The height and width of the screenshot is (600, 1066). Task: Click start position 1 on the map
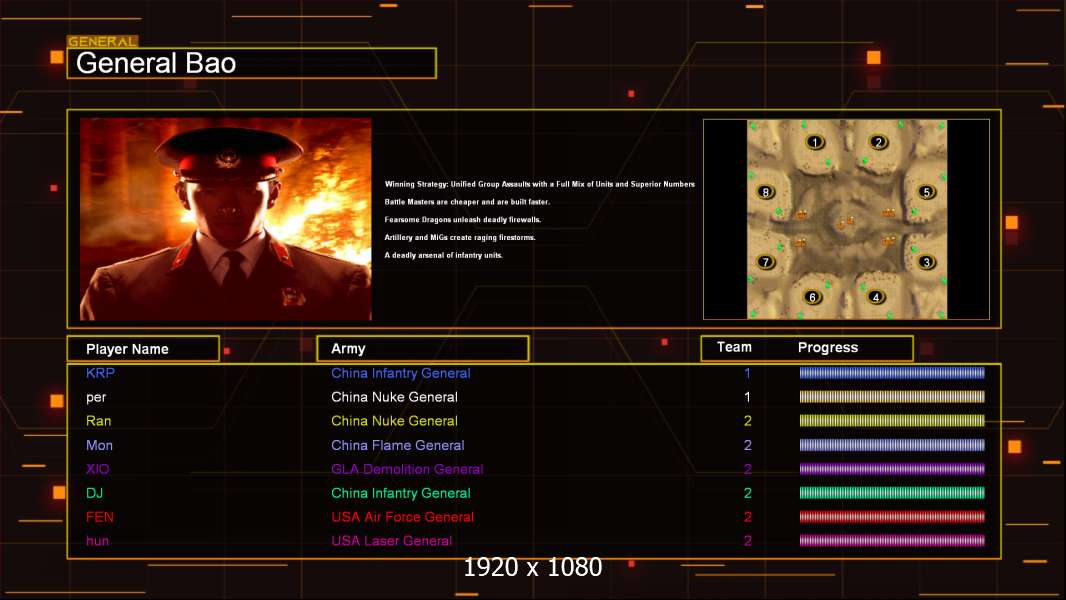pyautogui.click(x=814, y=142)
